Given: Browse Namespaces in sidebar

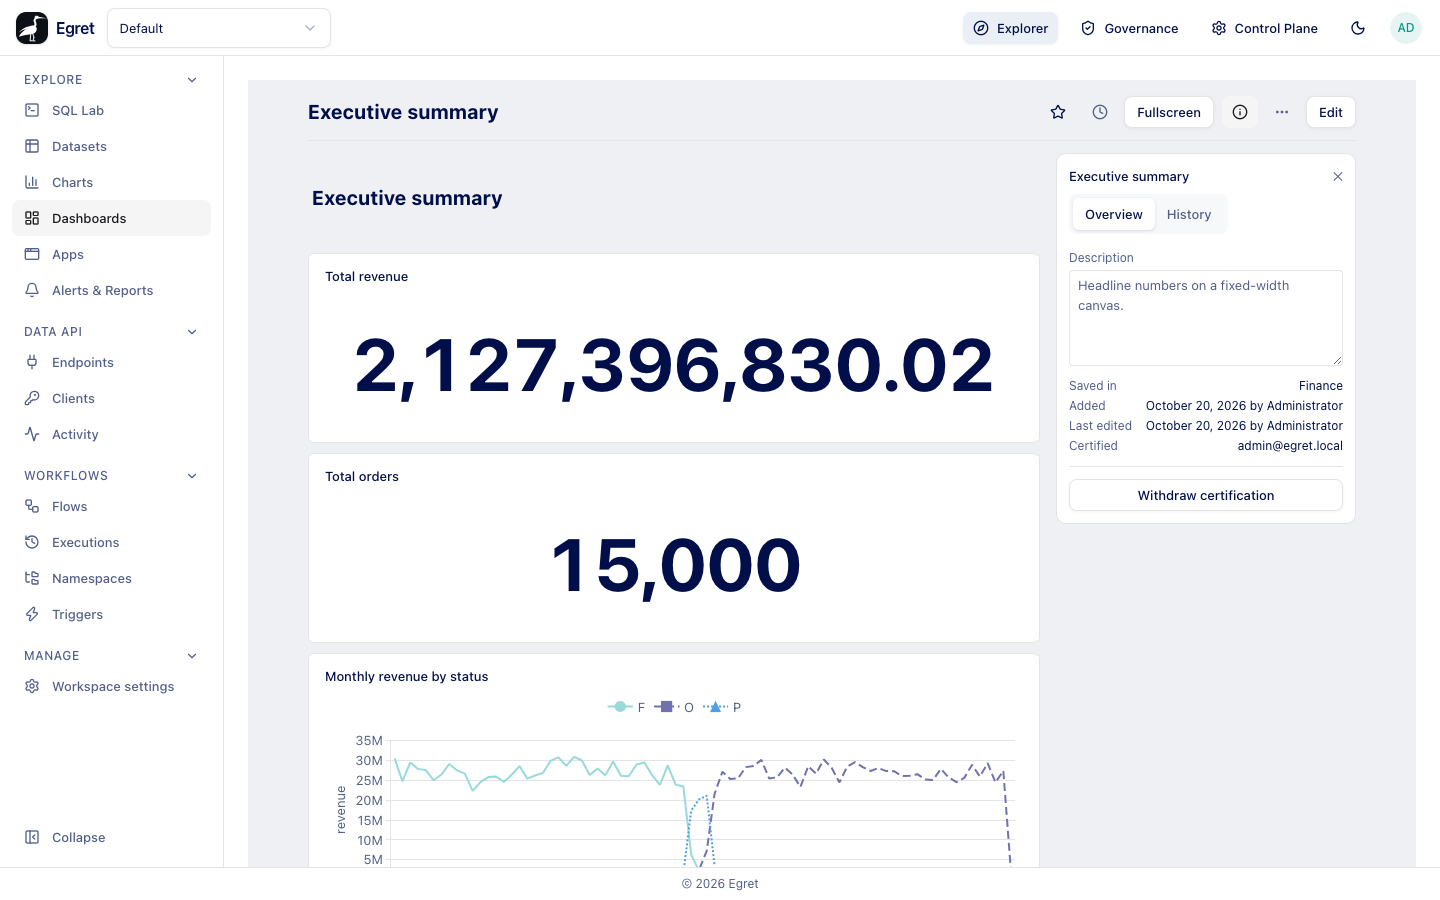Looking at the screenshot, I should (111, 578).
